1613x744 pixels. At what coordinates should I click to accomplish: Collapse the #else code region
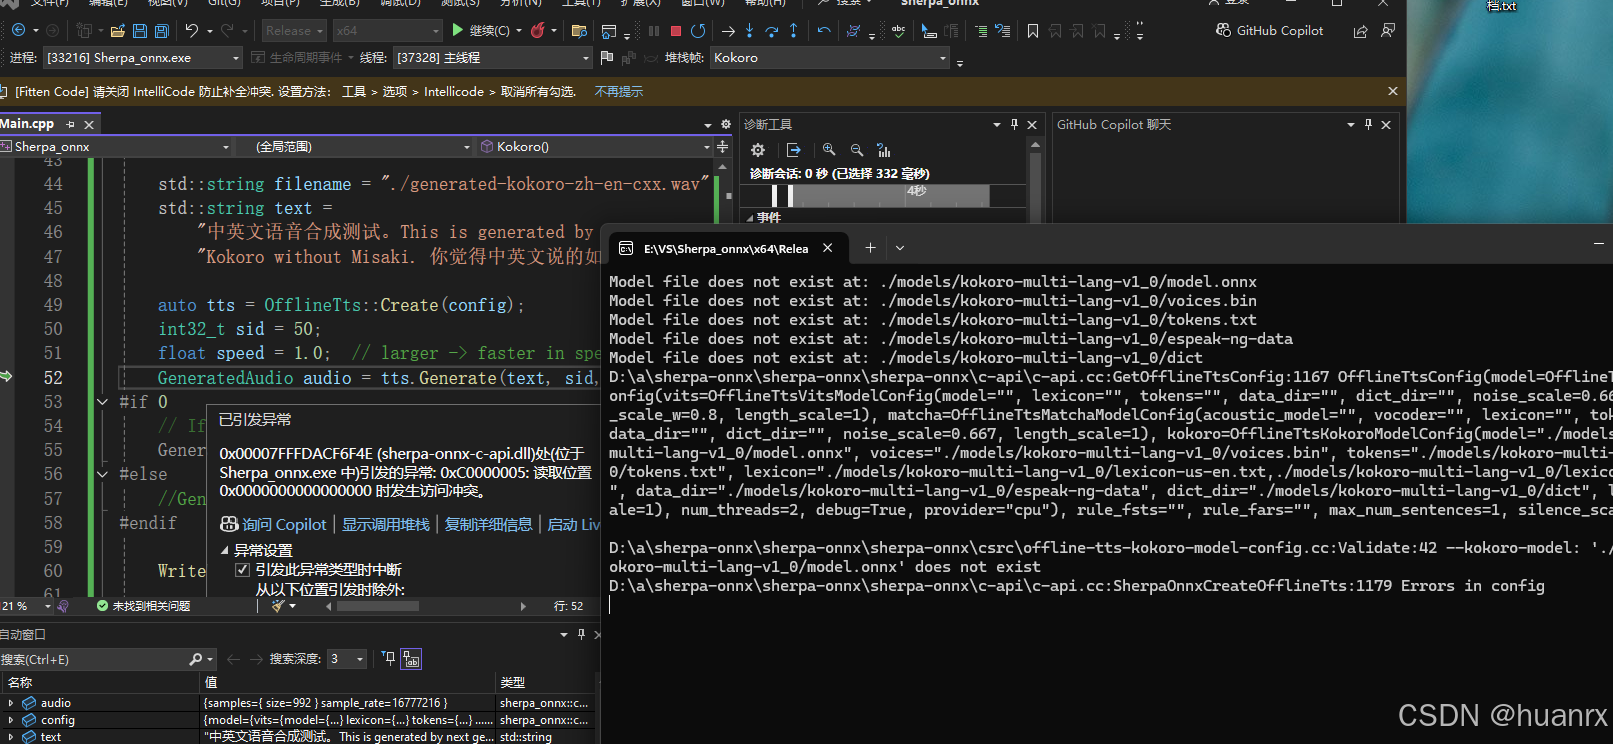102,474
